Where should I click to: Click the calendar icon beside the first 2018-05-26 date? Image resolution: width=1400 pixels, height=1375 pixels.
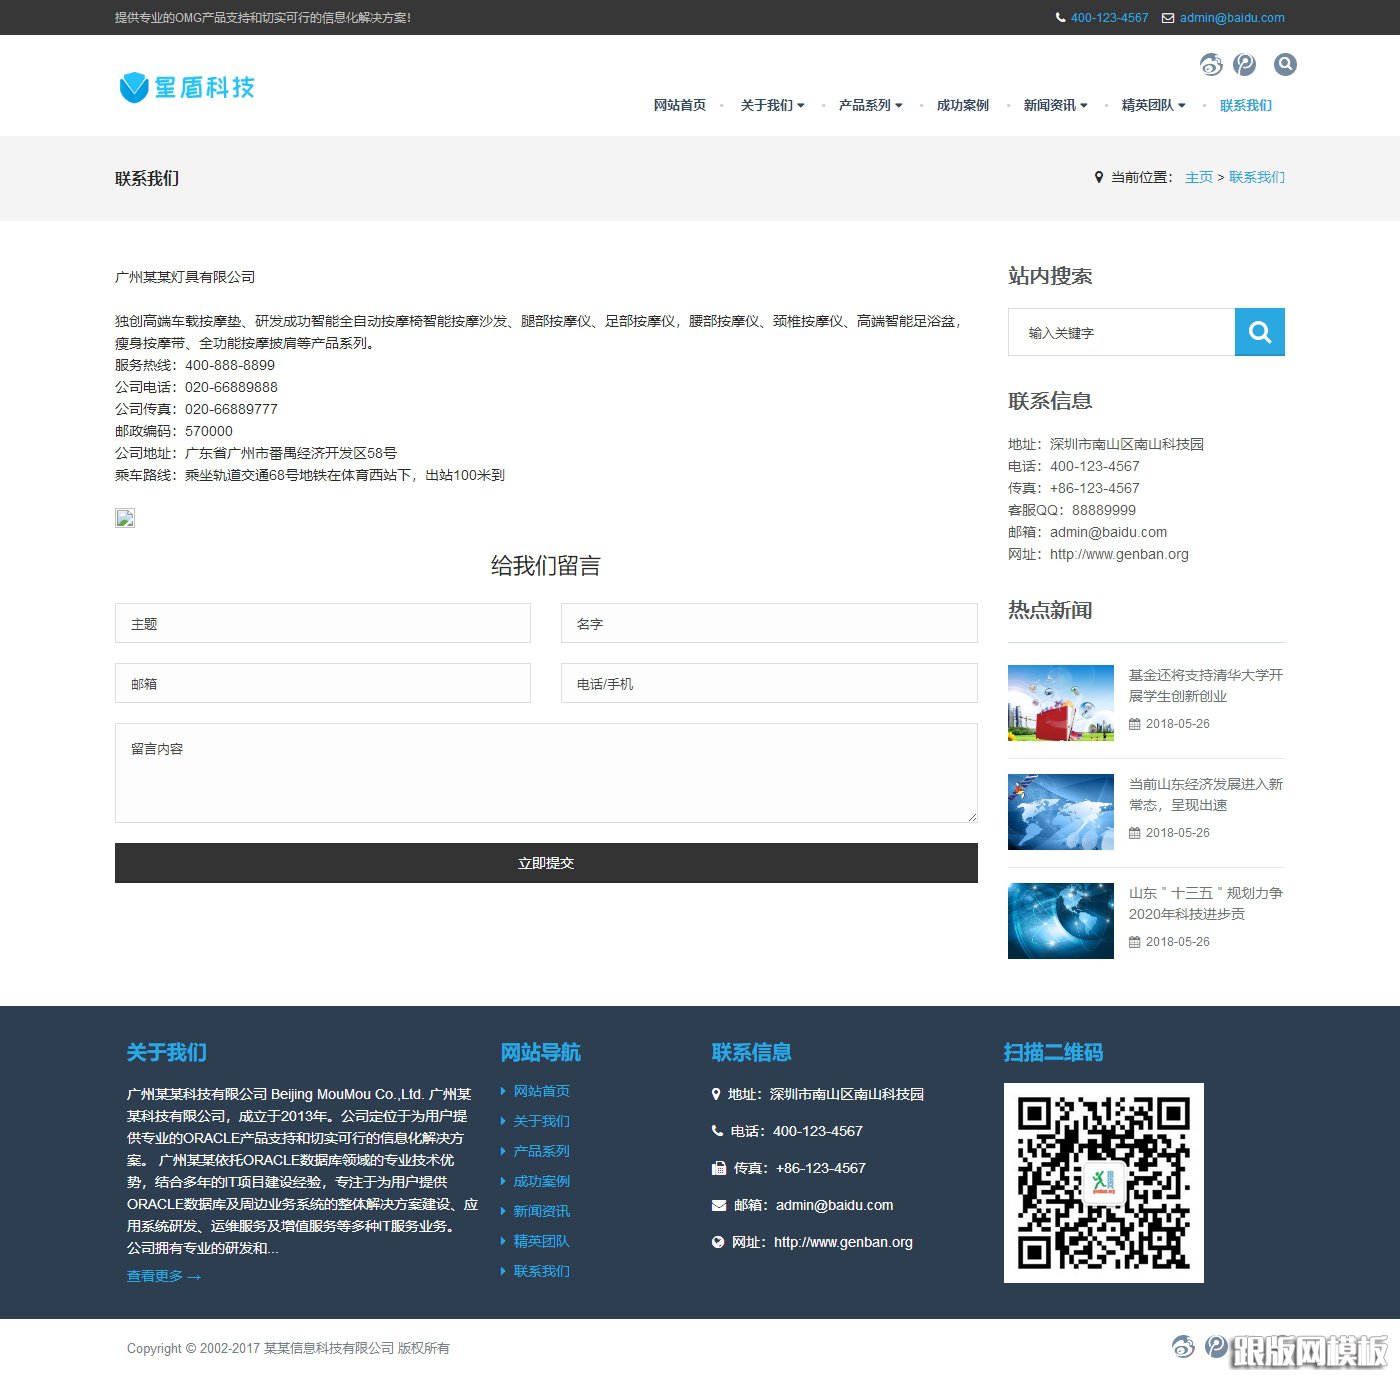click(x=1135, y=724)
